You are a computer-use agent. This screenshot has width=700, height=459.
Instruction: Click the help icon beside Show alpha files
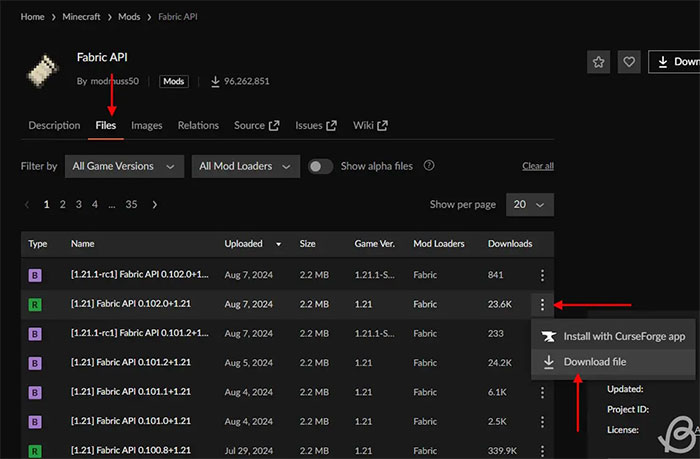coord(429,166)
